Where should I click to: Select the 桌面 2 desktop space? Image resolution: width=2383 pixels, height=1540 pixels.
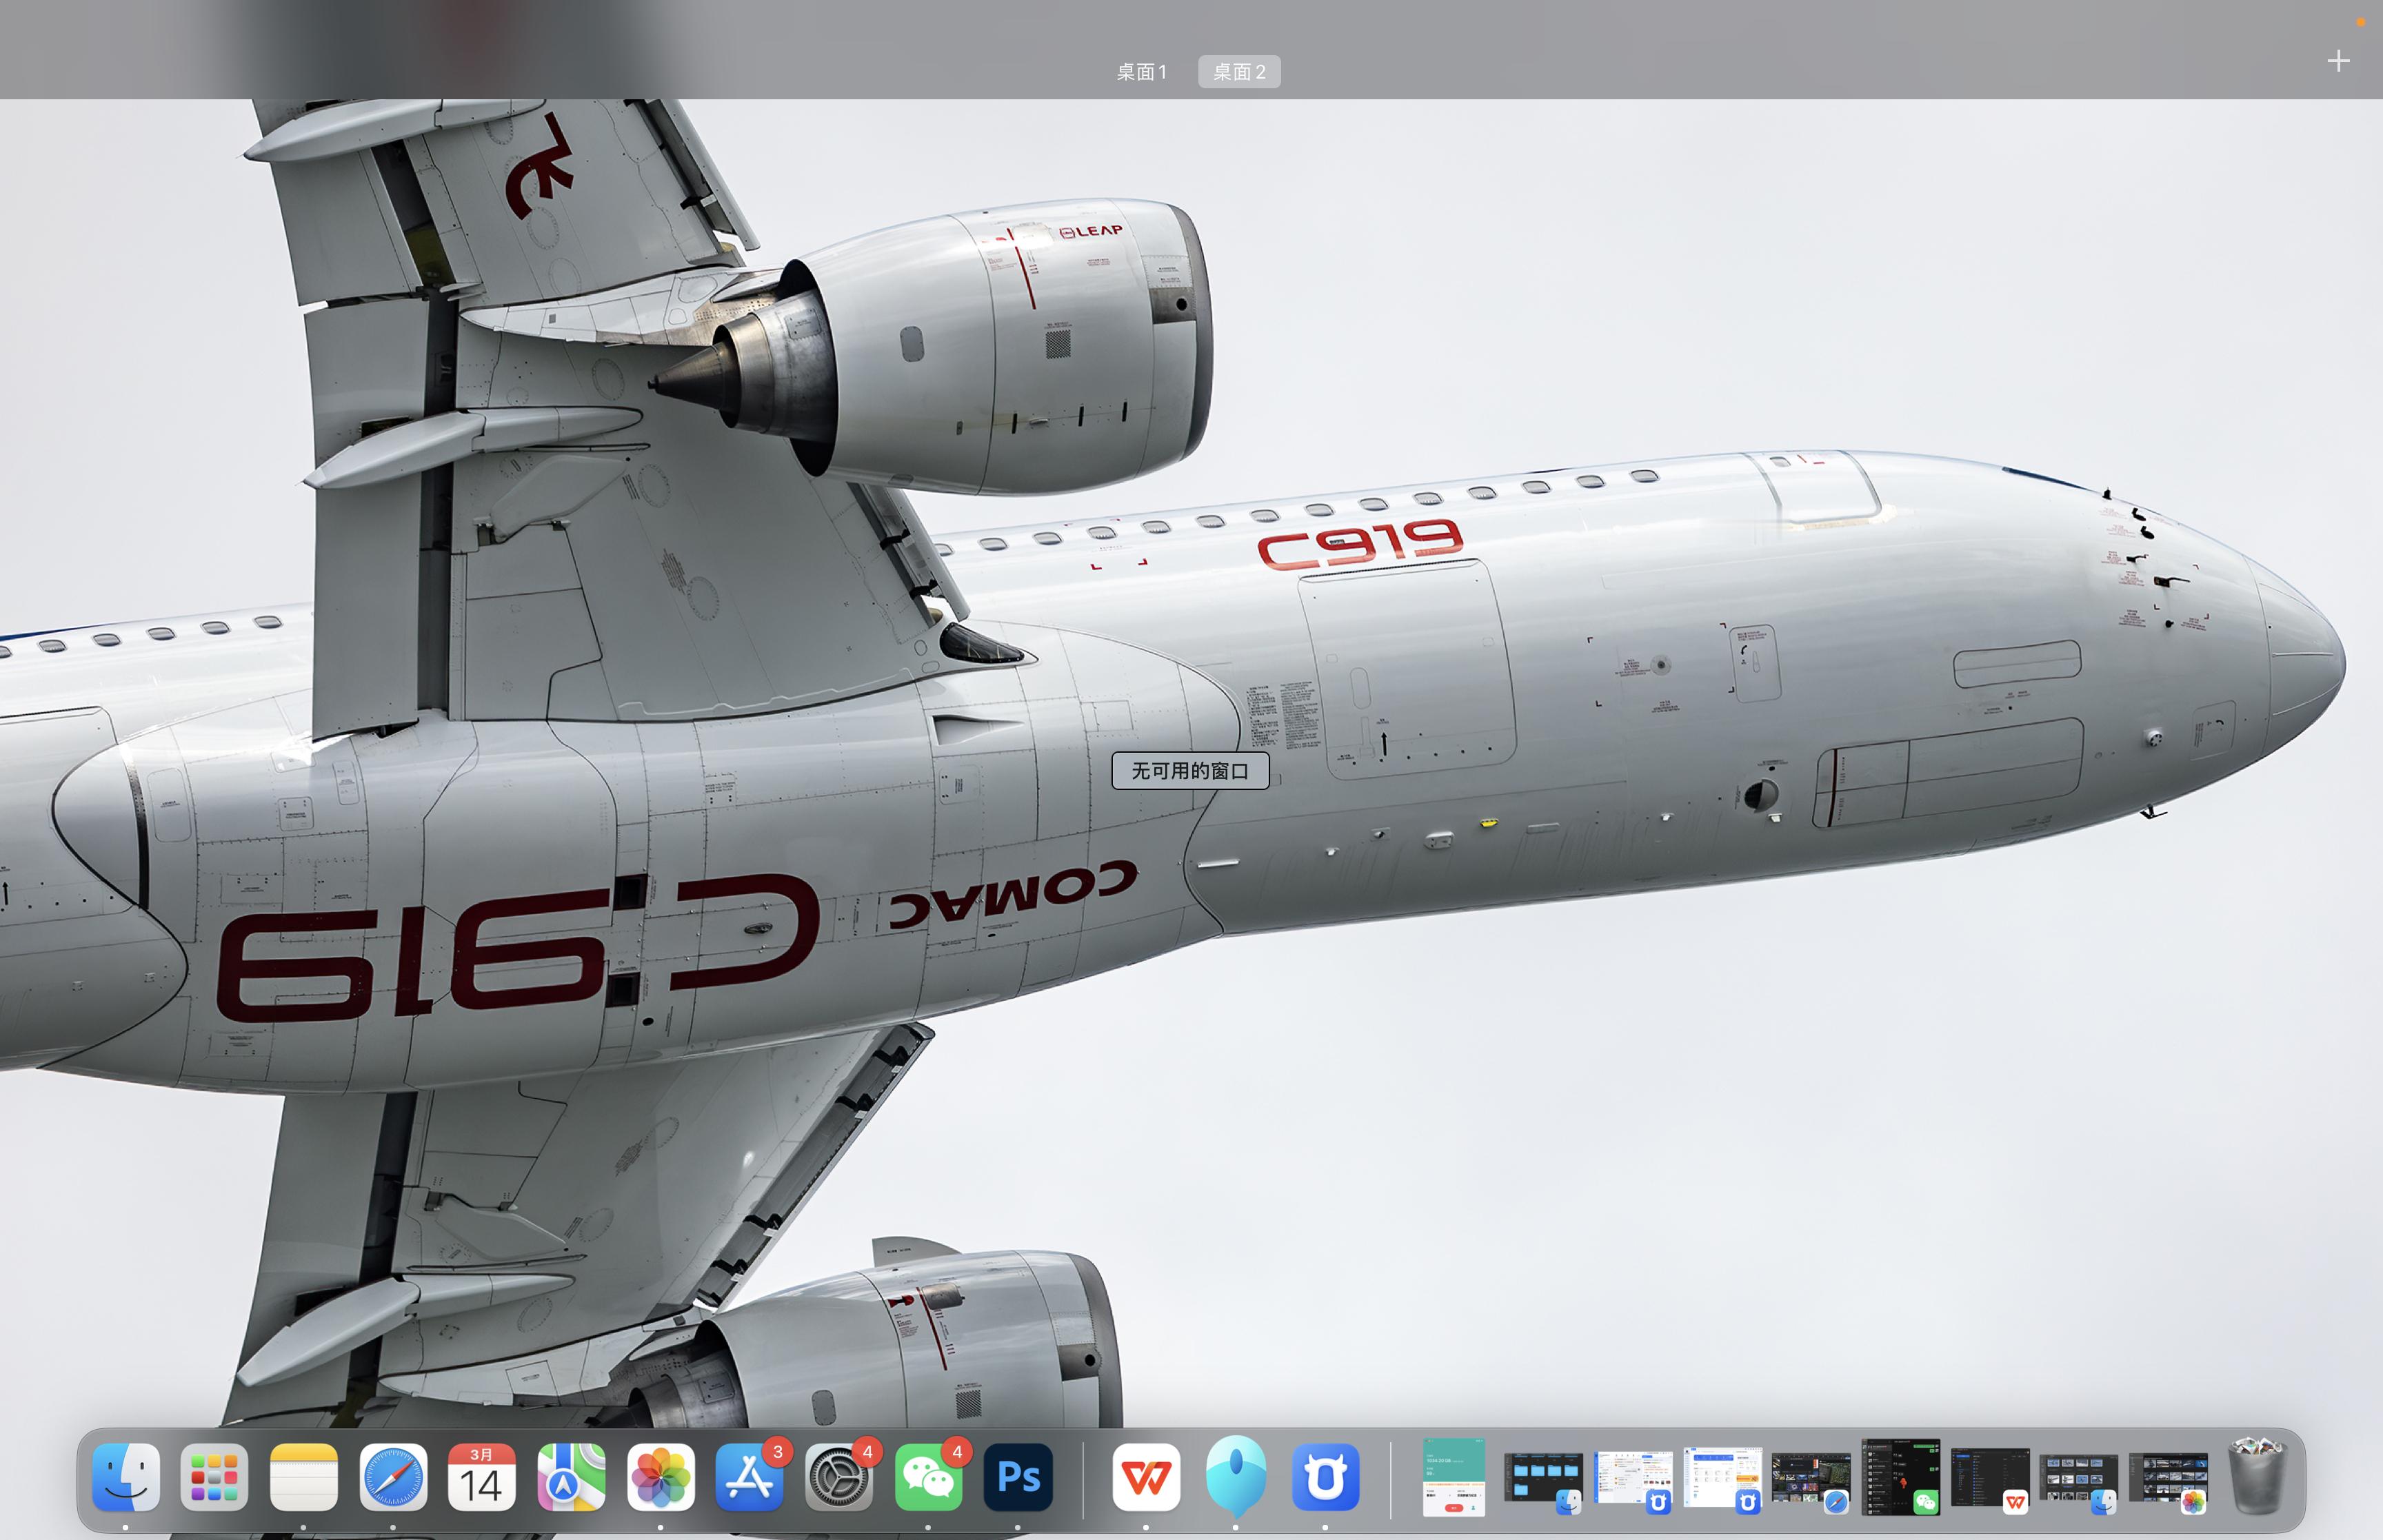click(x=1239, y=72)
